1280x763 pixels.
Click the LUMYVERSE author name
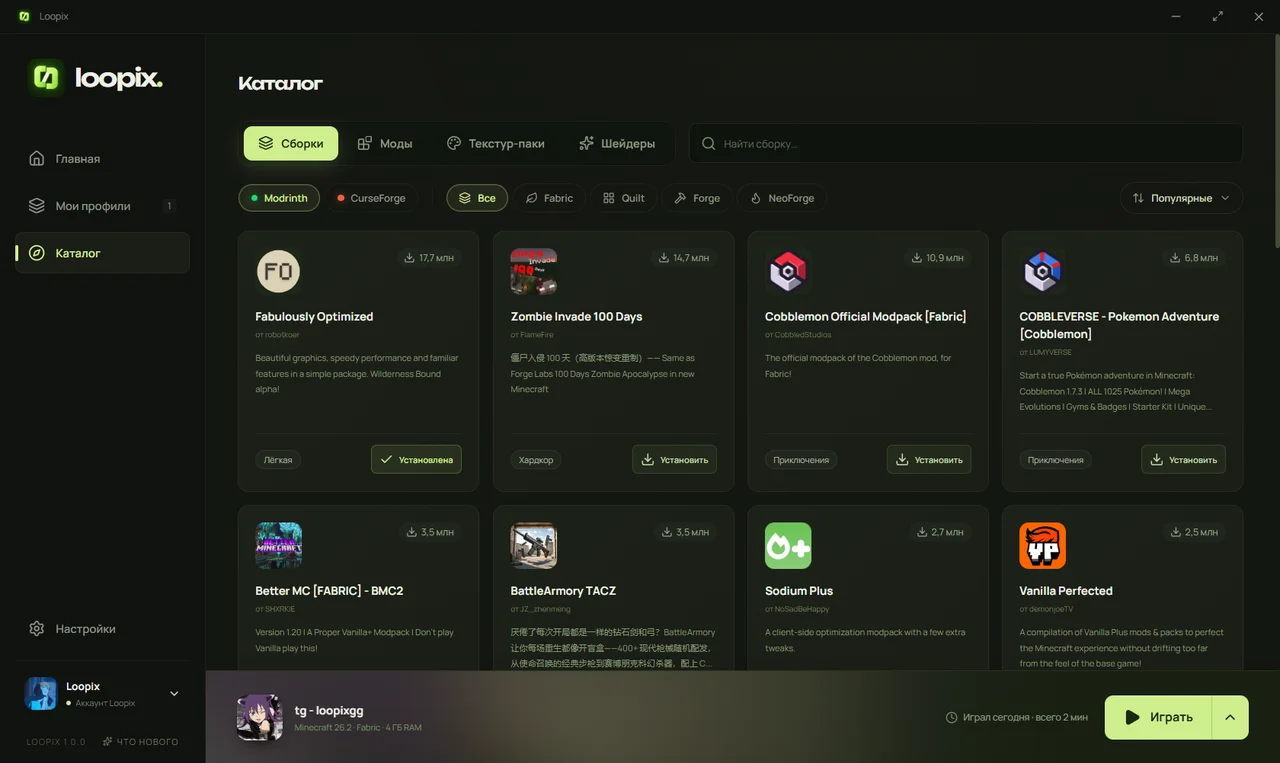pos(1050,352)
